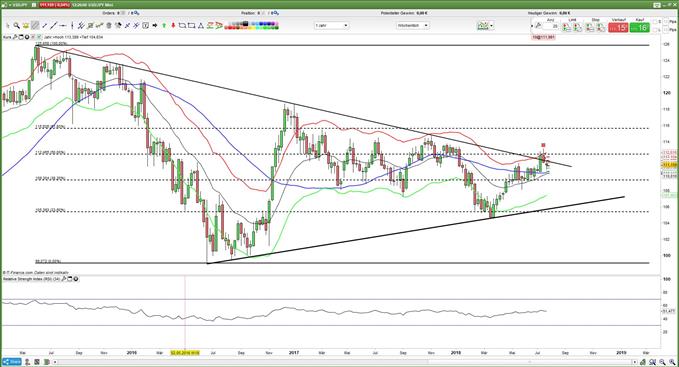Click the chart indicator button icon
The height and width of the screenshot is (367, 679).
click(483, 26)
